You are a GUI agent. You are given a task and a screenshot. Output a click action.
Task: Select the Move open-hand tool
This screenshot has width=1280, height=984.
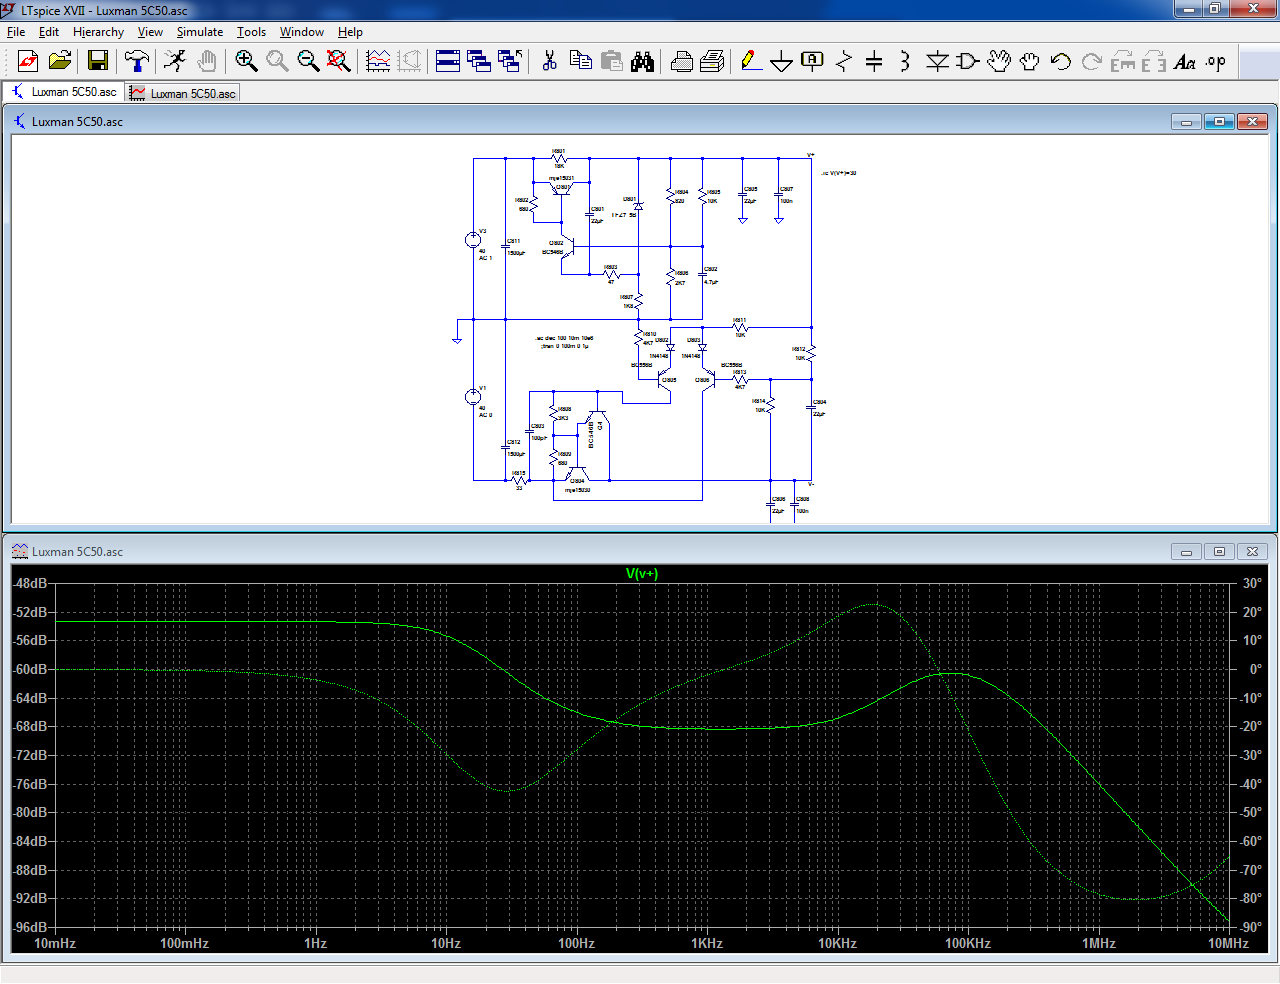pyautogui.click(x=999, y=61)
